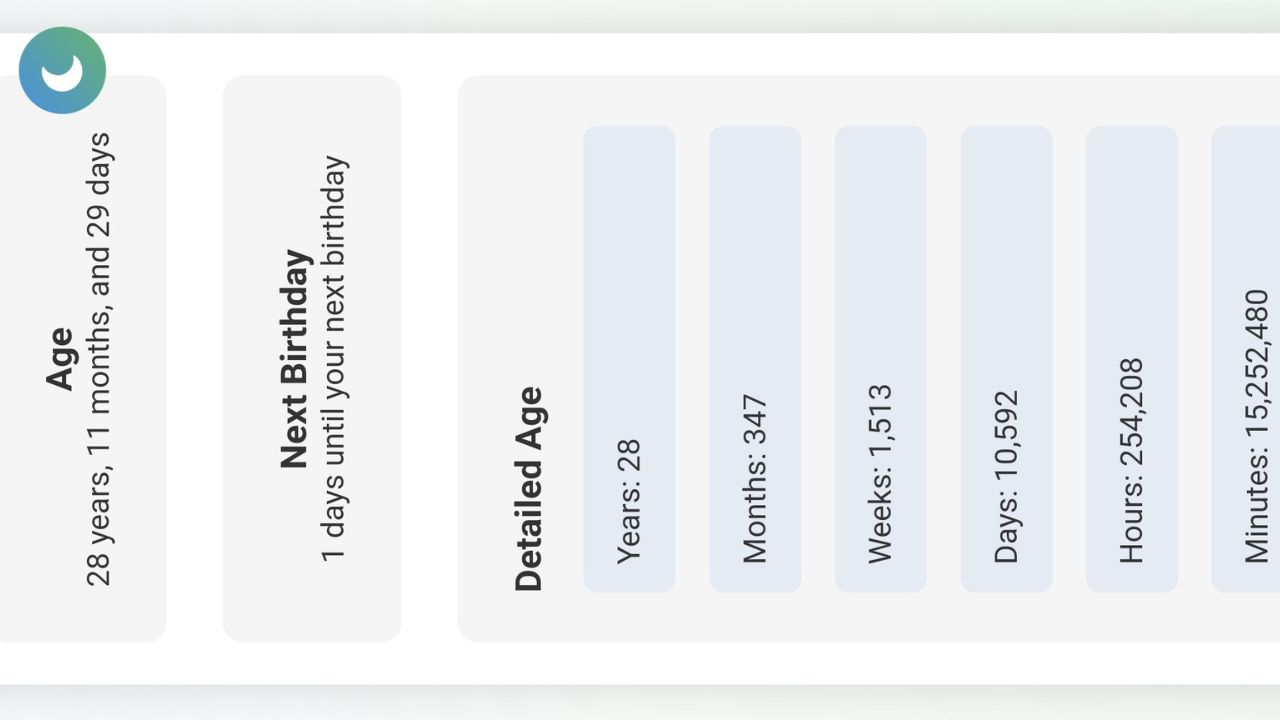The width and height of the screenshot is (1280, 720).
Task: Click the empty part of the Weeks tile
Action: click(x=880, y=250)
